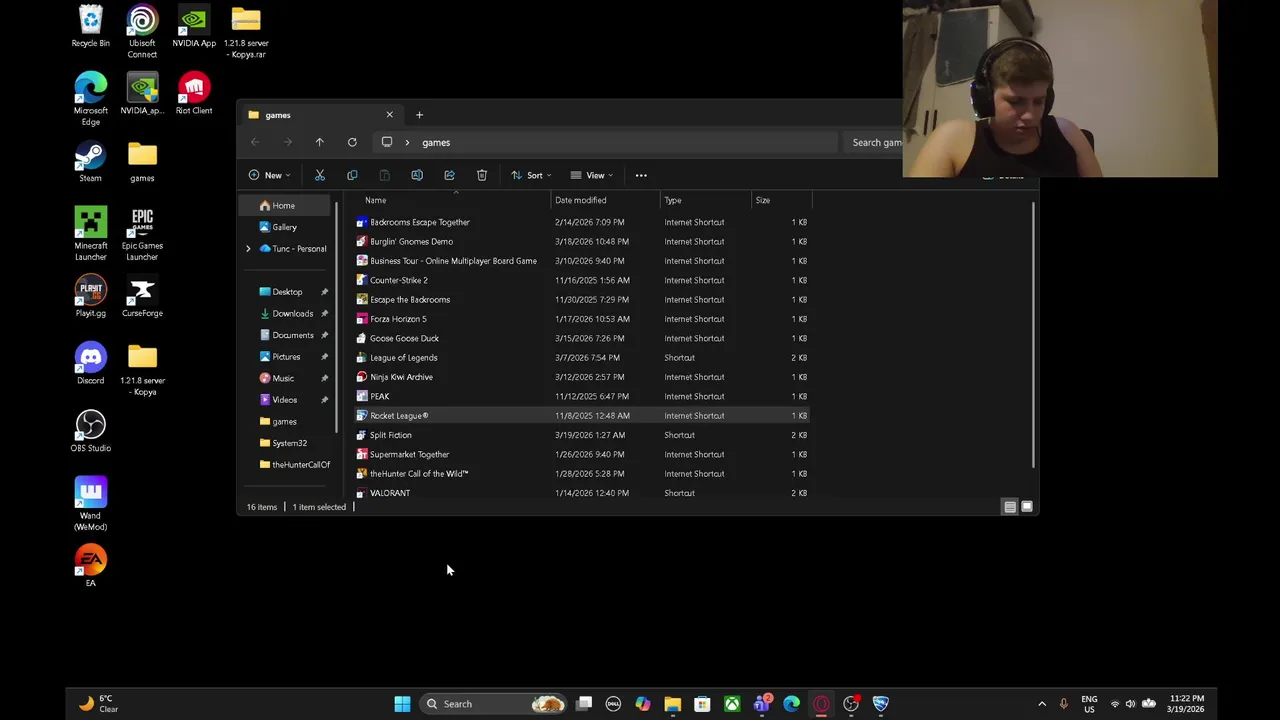The height and width of the screenshot is (720, 1280).
Task: Expand Tunc - Personal OneDrive tree
Action: tap(248, 249)
